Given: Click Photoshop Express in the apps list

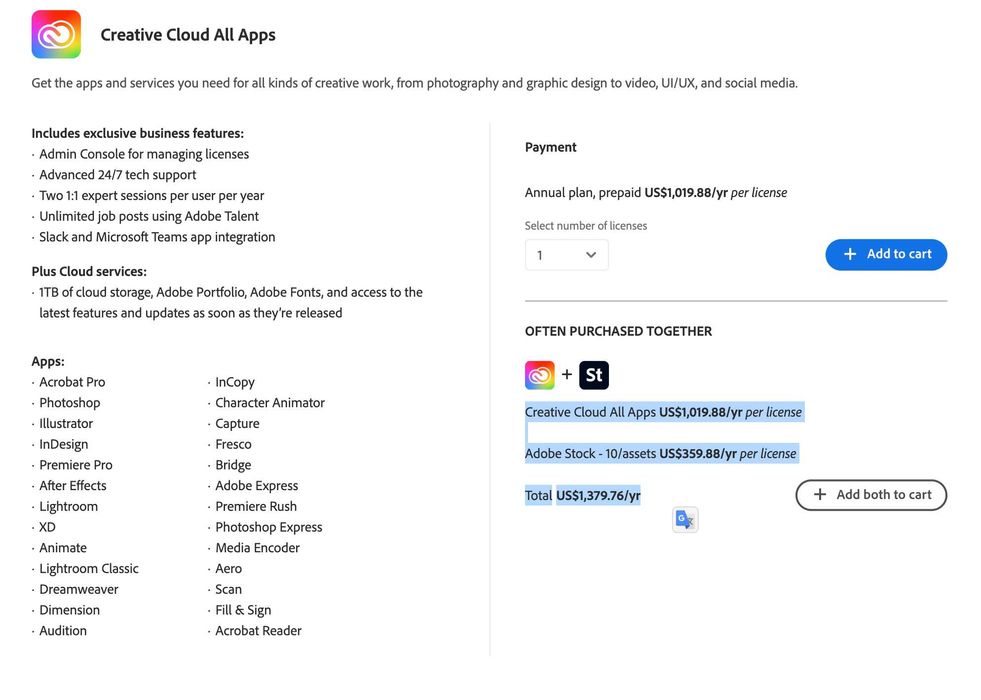Looking at the screenshot, I should point(268,527).
